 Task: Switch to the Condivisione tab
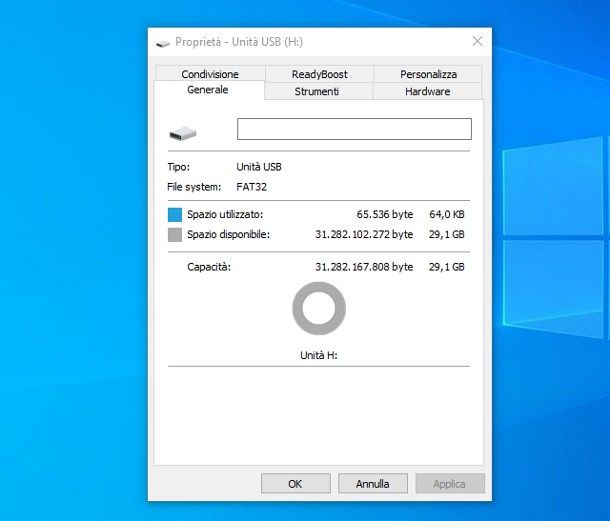210,74
